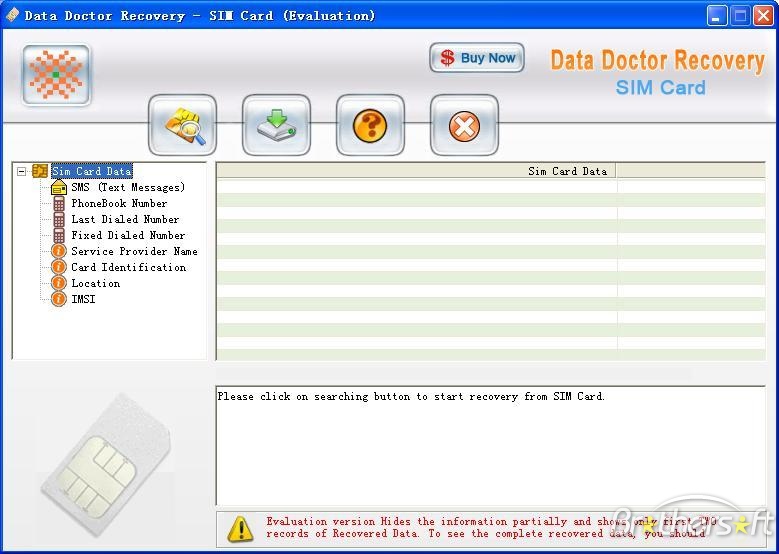Click the title bar SIM app icon
Viewport: 779px width, 554px height.
(12, 15)
